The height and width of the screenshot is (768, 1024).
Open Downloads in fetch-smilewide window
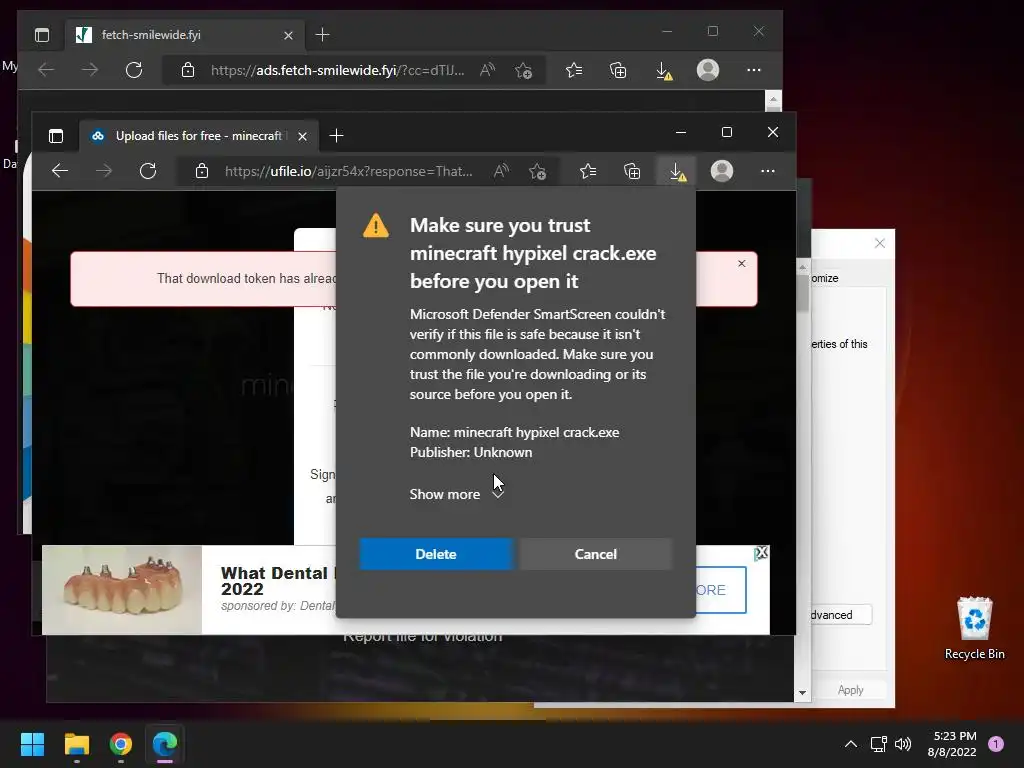664,71
